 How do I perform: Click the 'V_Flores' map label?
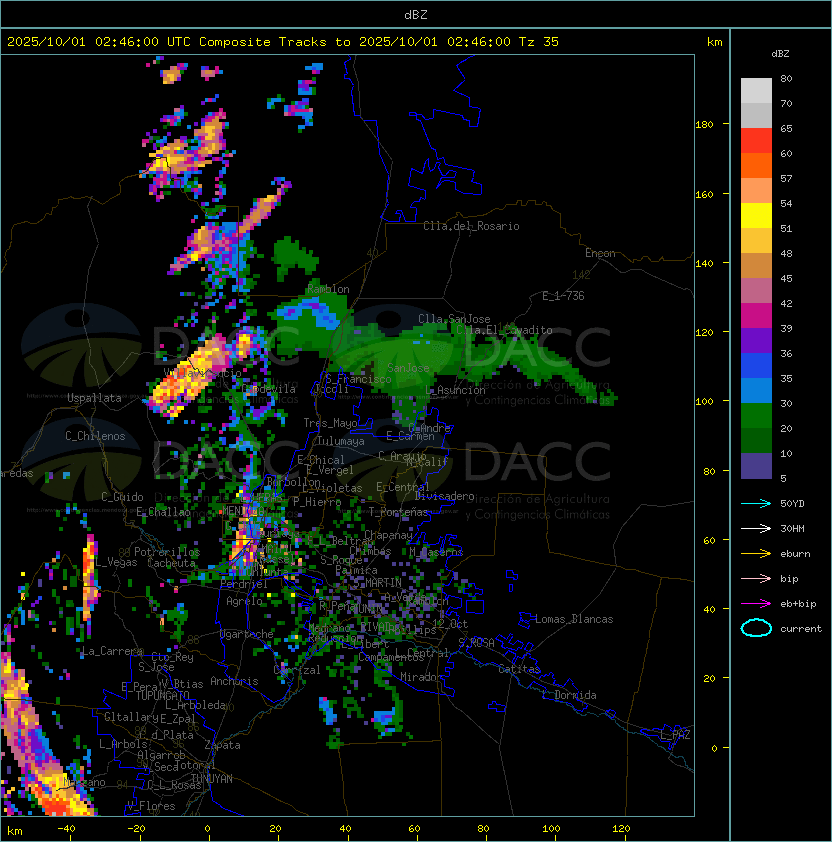151,806
